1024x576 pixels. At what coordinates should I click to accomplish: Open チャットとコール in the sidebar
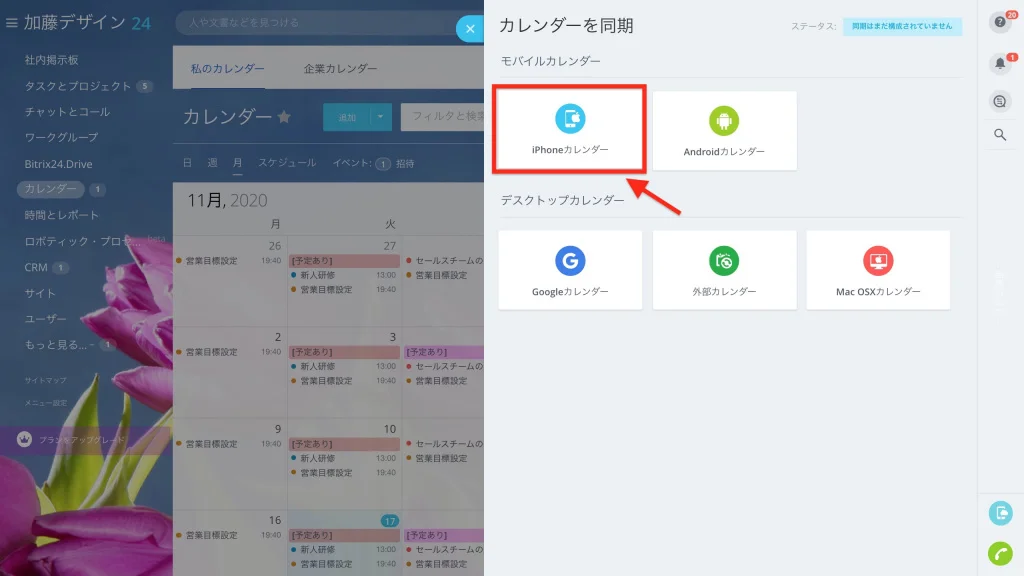pyautogui.click(x=67, y=112)
